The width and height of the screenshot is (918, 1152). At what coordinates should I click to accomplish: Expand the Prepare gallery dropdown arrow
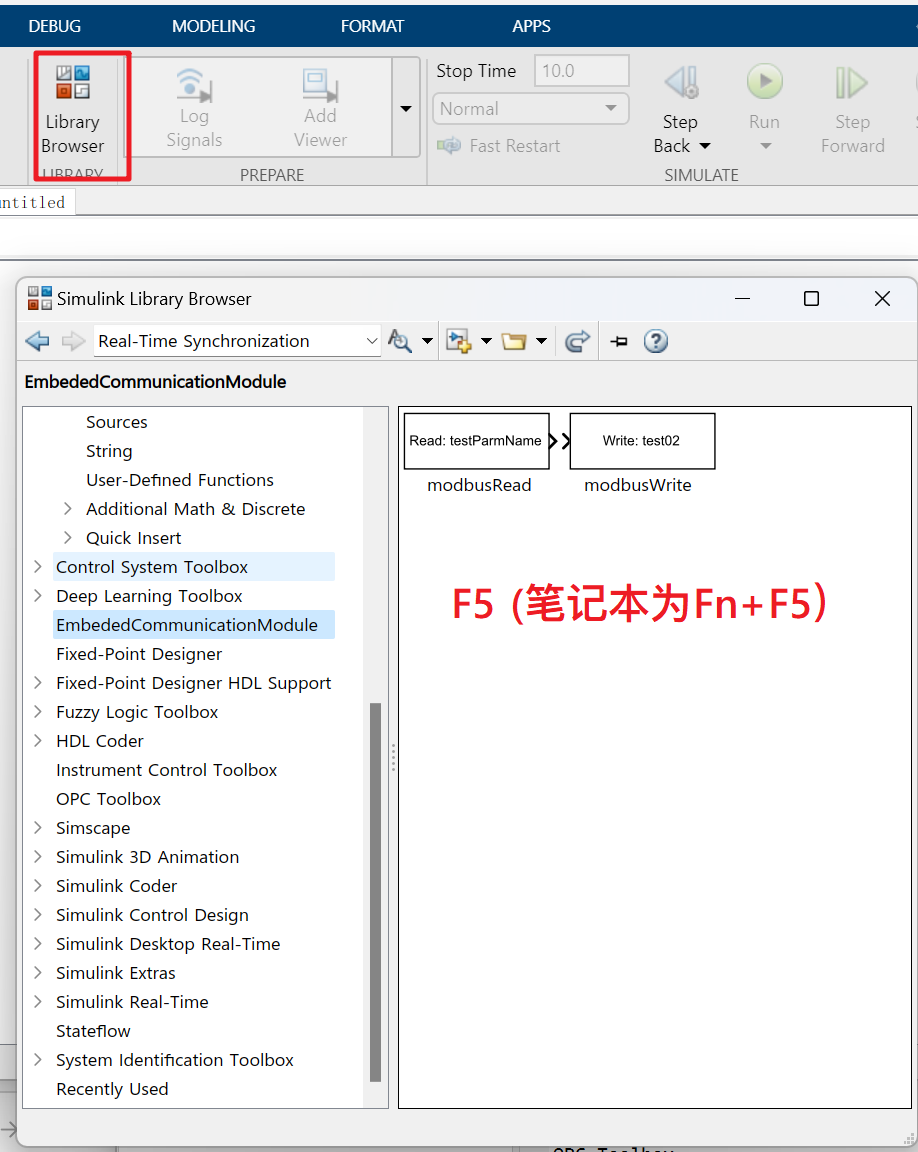[x=405, y=108]
